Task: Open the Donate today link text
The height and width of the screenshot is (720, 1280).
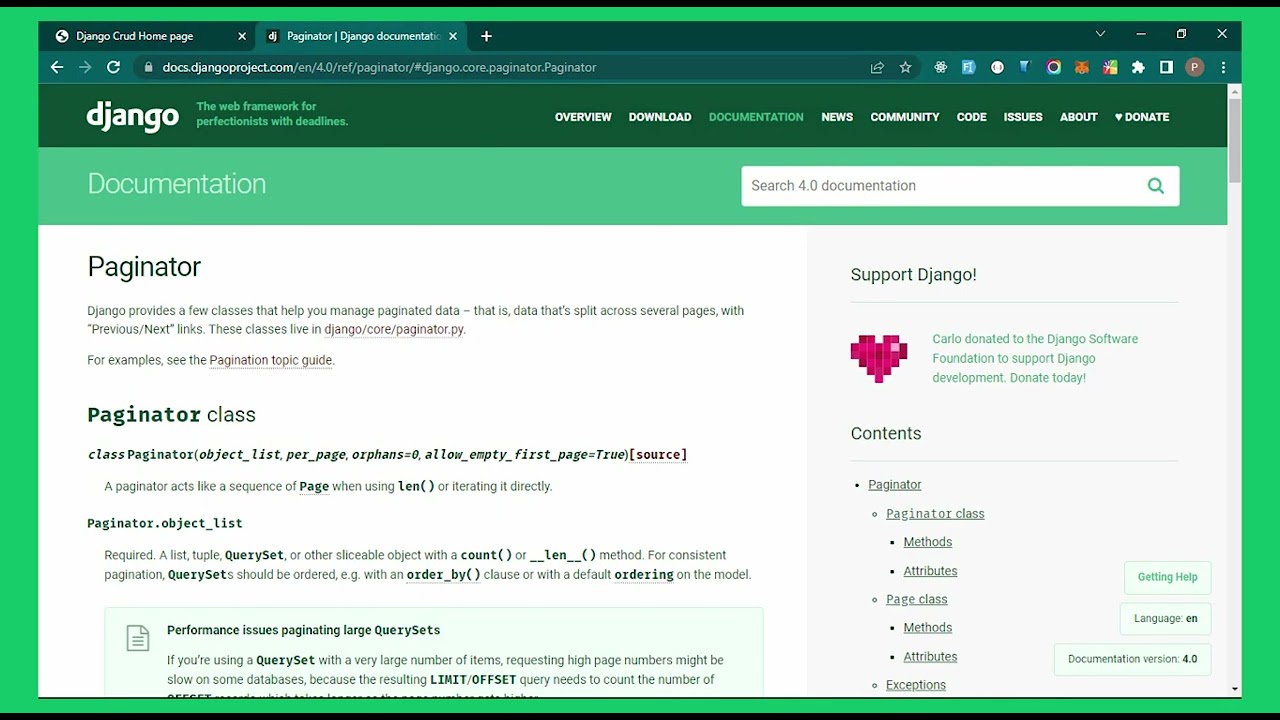Action: (x=1047, y=378)
